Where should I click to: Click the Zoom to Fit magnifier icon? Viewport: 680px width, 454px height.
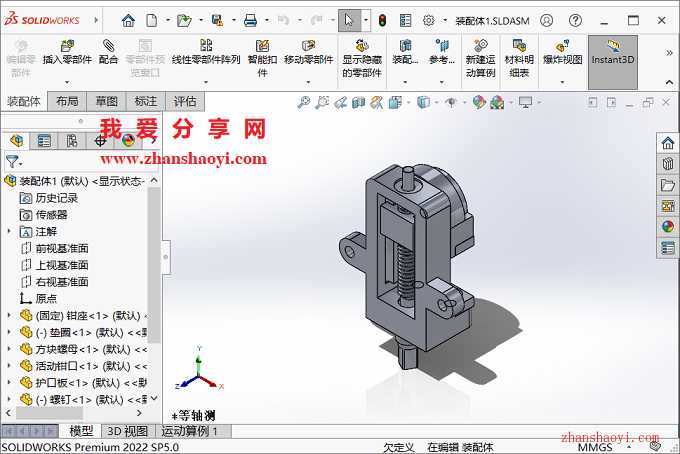pos(303,102)
